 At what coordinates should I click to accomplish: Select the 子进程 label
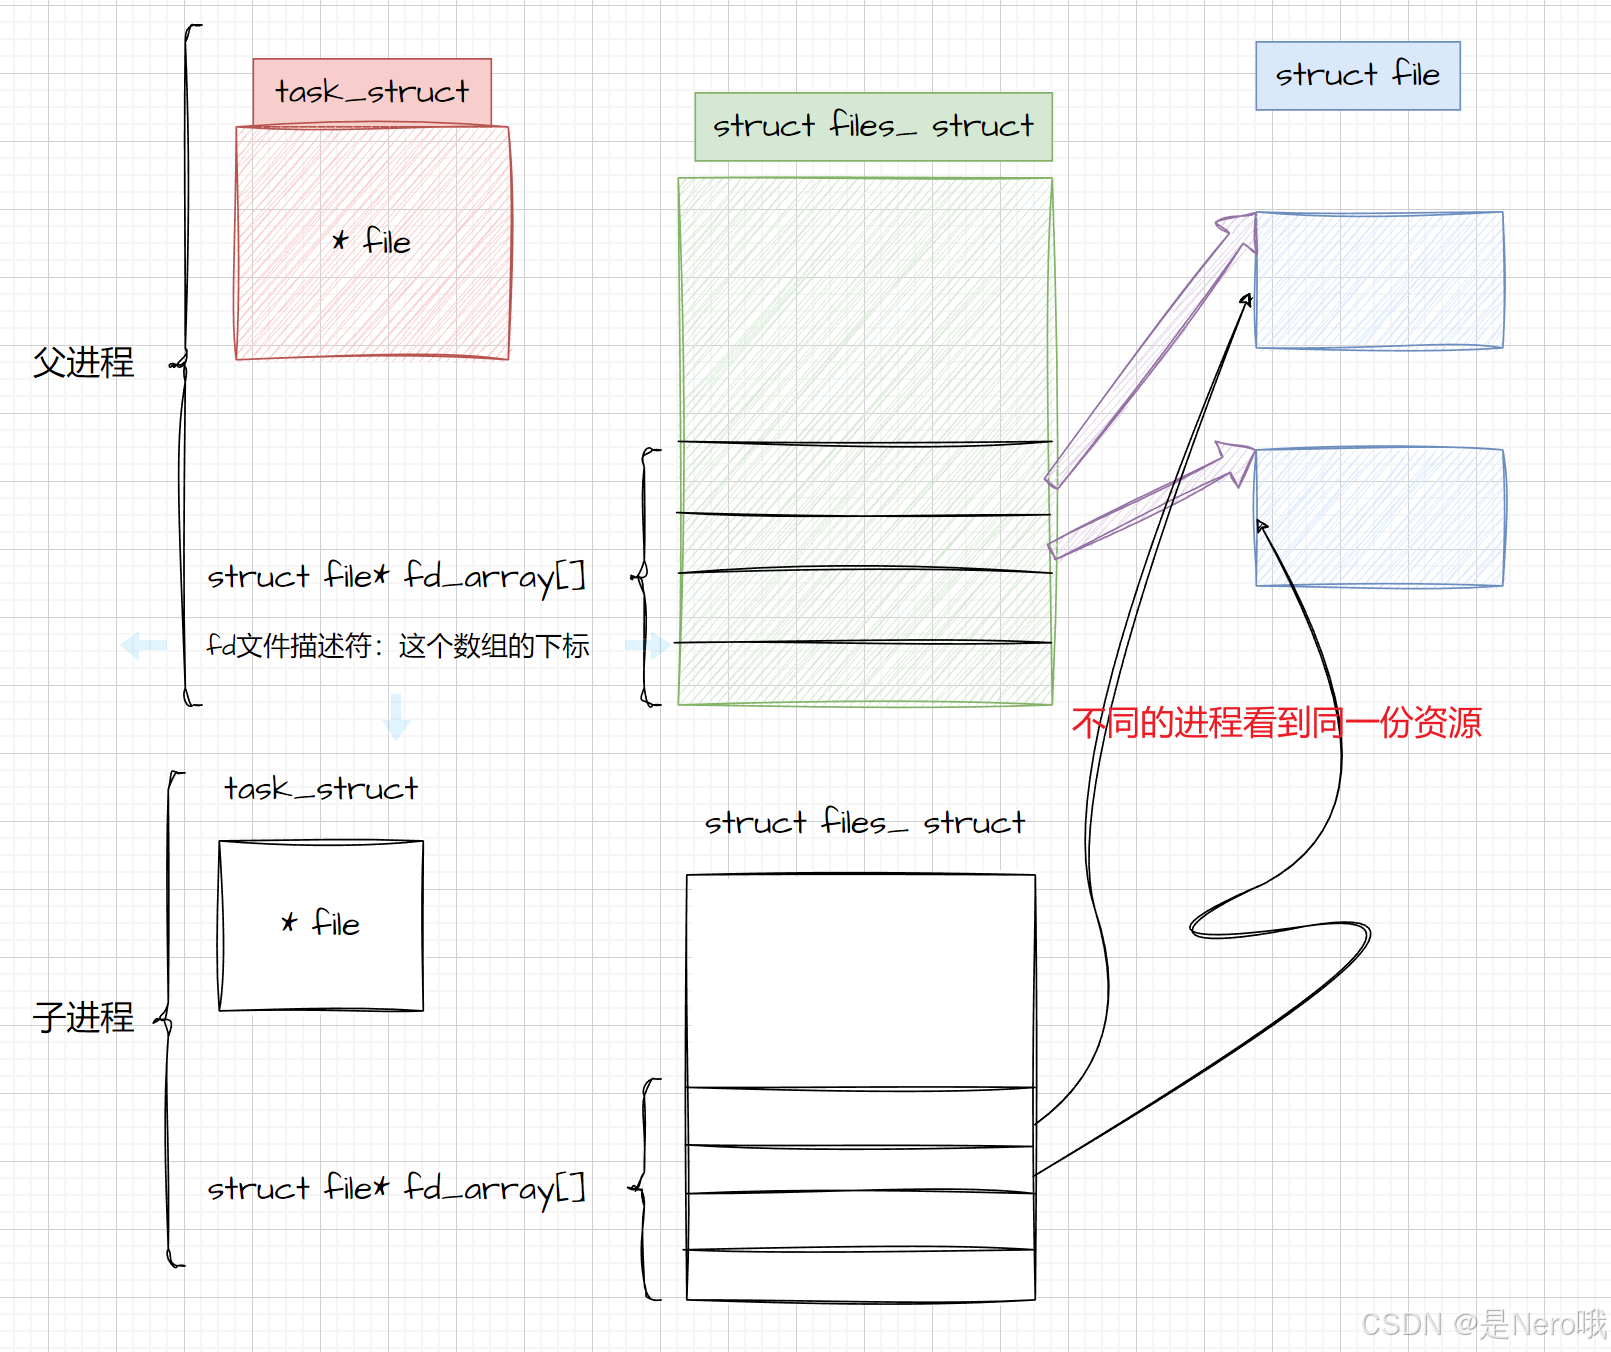(84, 1017)
